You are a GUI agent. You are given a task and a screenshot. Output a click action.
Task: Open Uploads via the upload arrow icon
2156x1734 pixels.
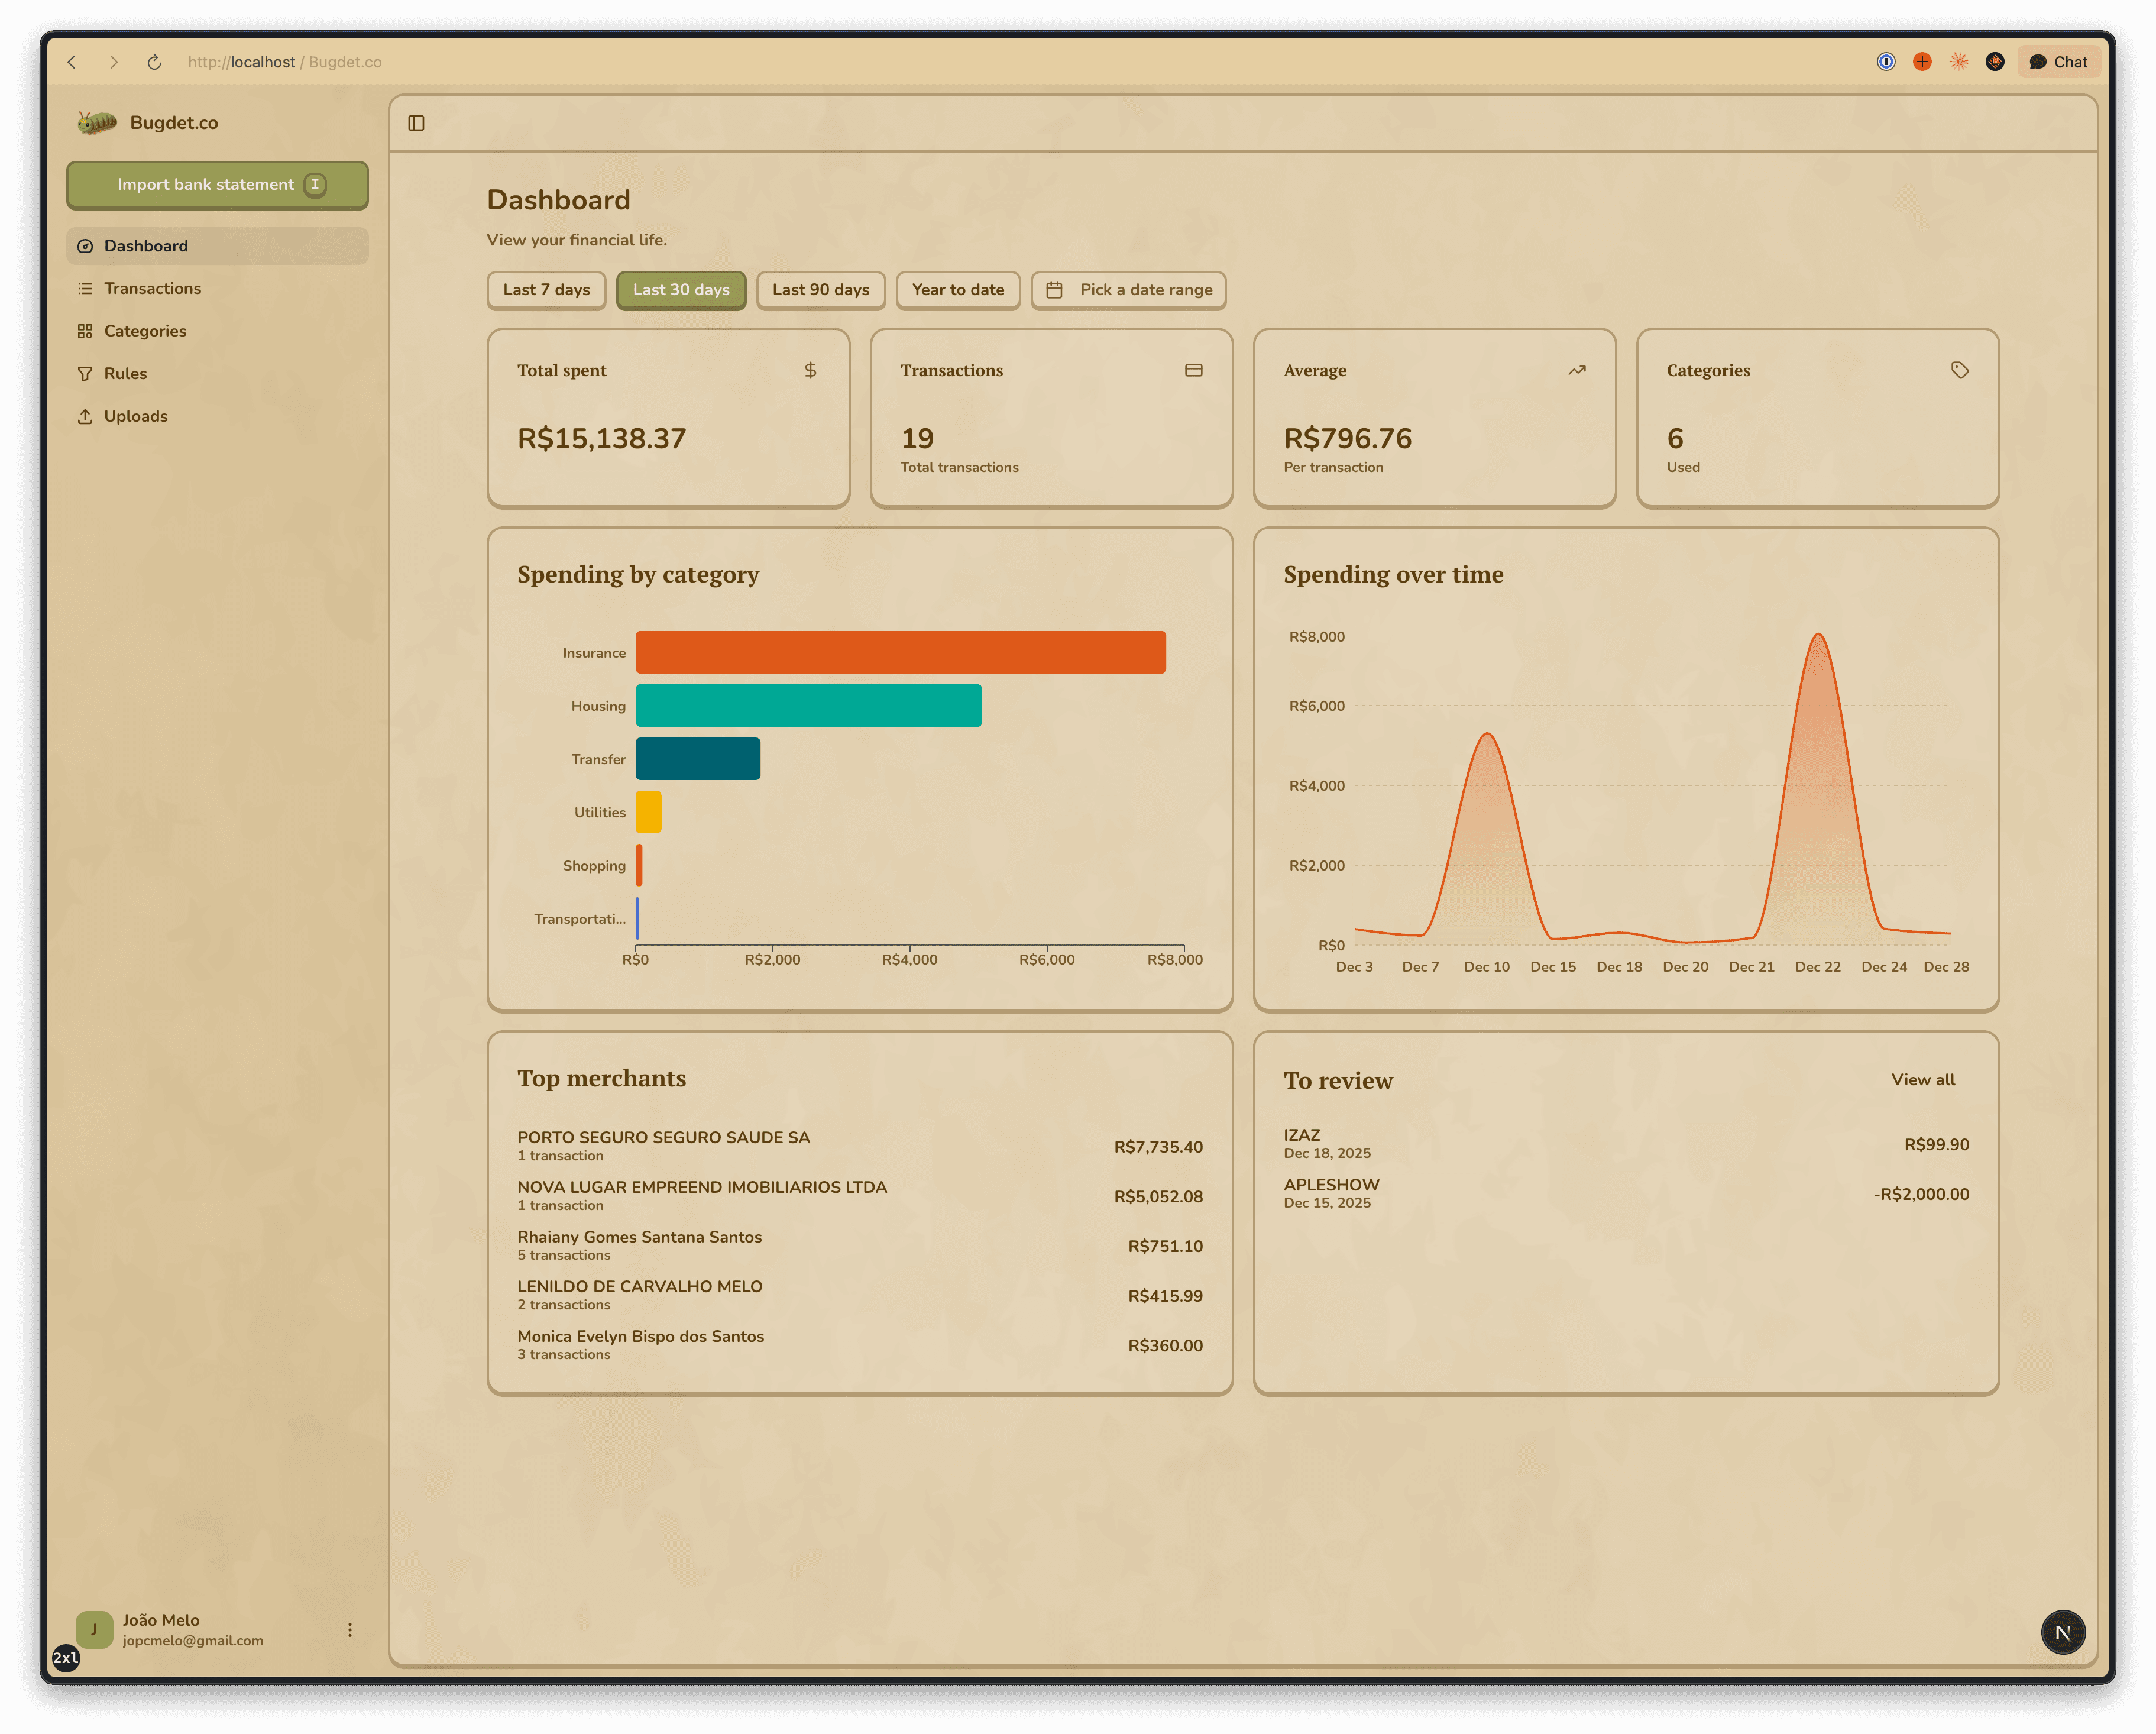[x=86, y=416]
